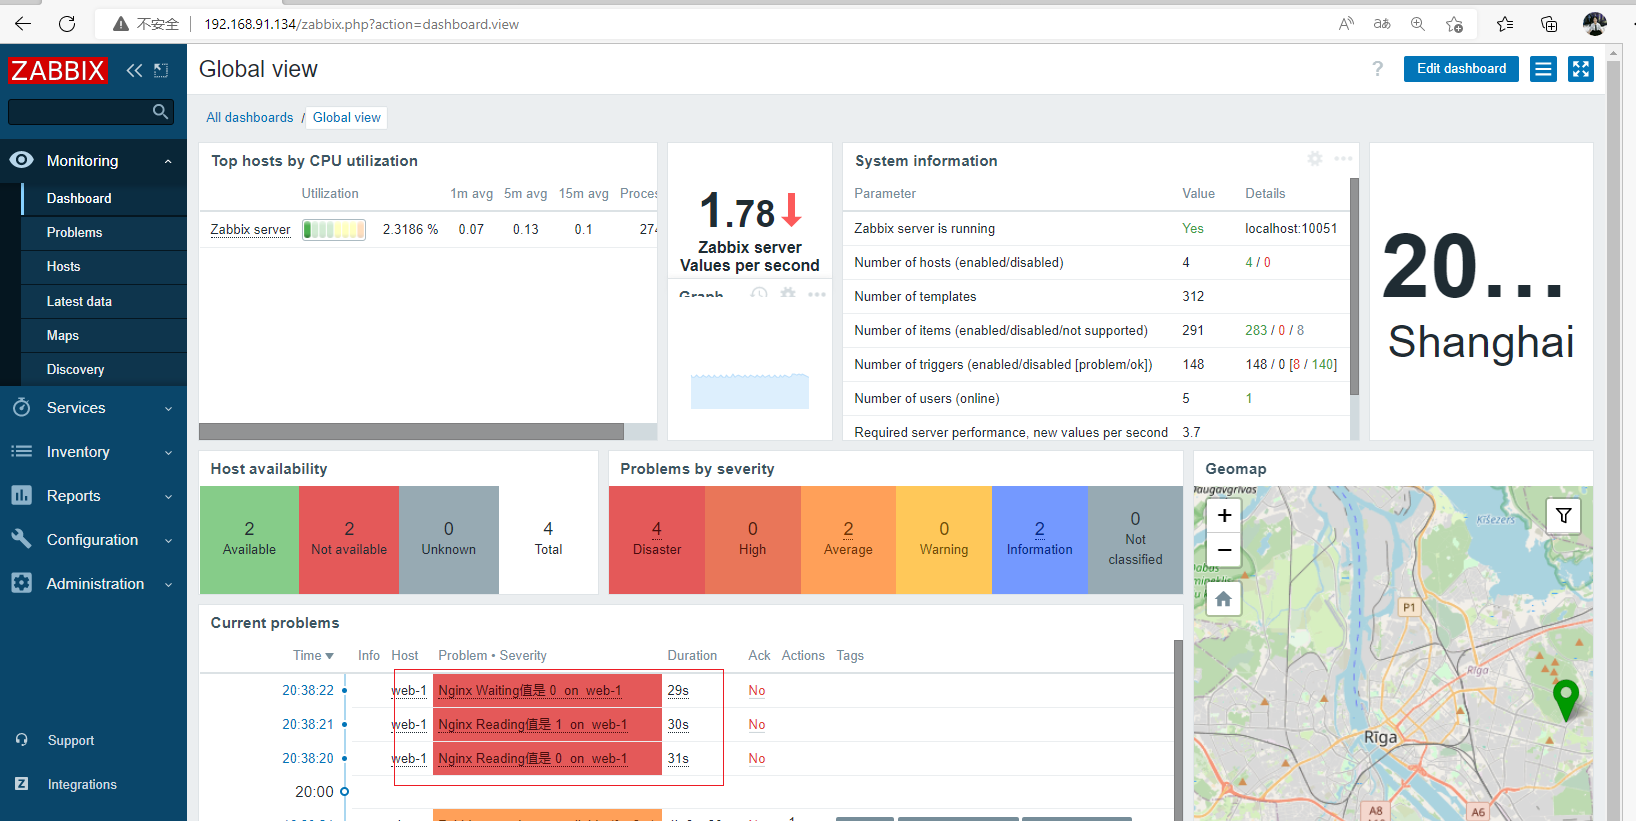Click the Support headset icon
Image resolution: width=1636 pixels, height=821 pixels.
[x=22, y=740]
